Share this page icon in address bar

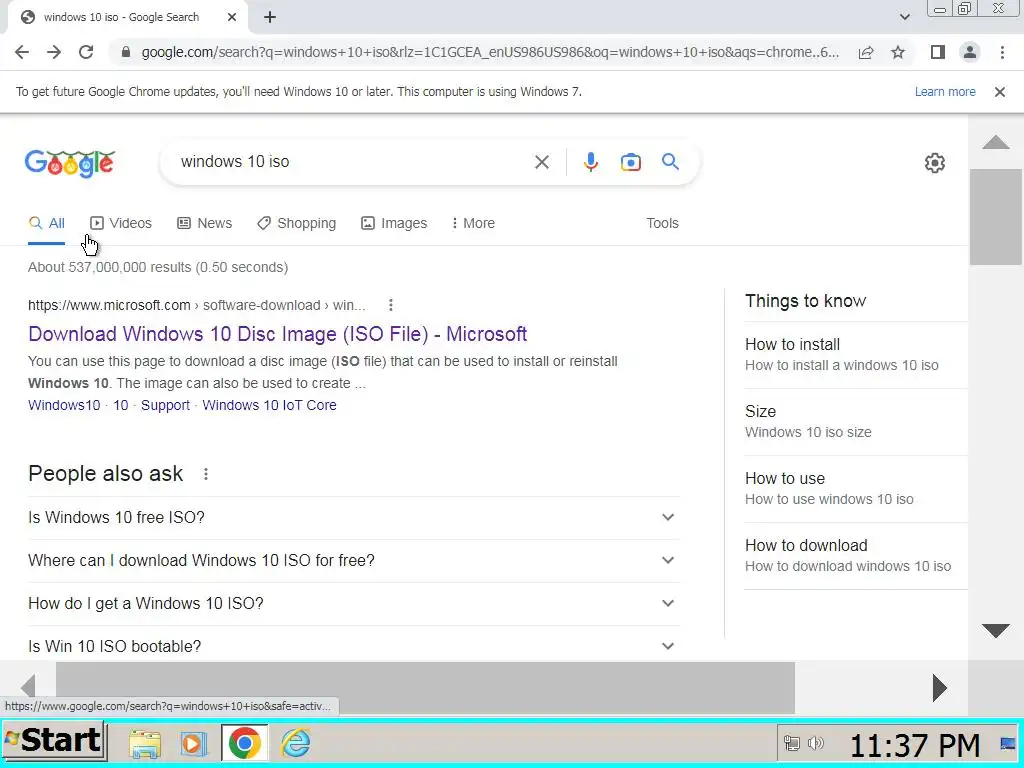coord(866,52)
